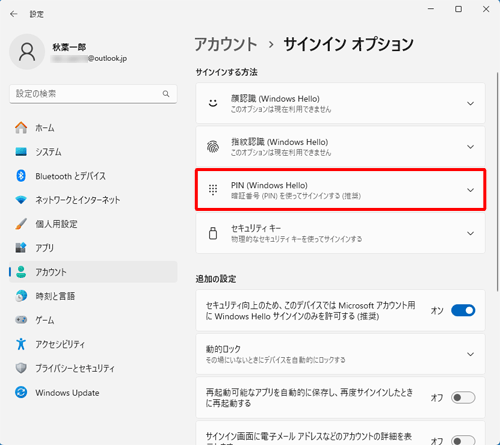
Task: Expand セキュリティ キー chevron
Action: [x=470, y=233]
